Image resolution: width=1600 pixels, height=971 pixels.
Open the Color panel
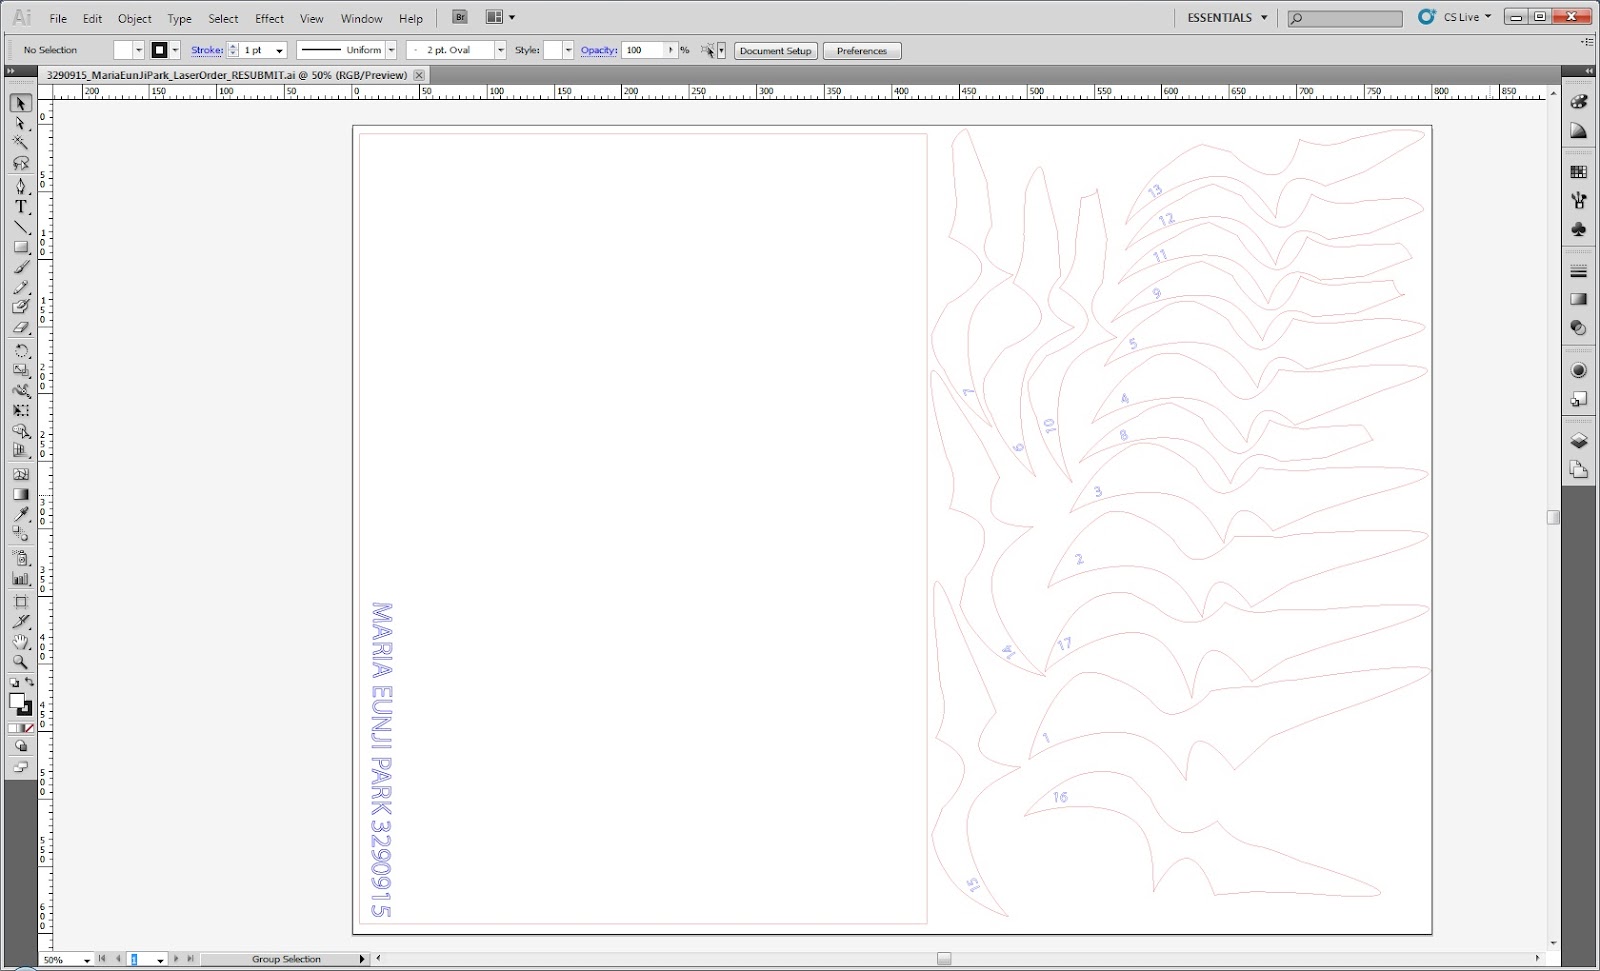(x=1579, y=102)
